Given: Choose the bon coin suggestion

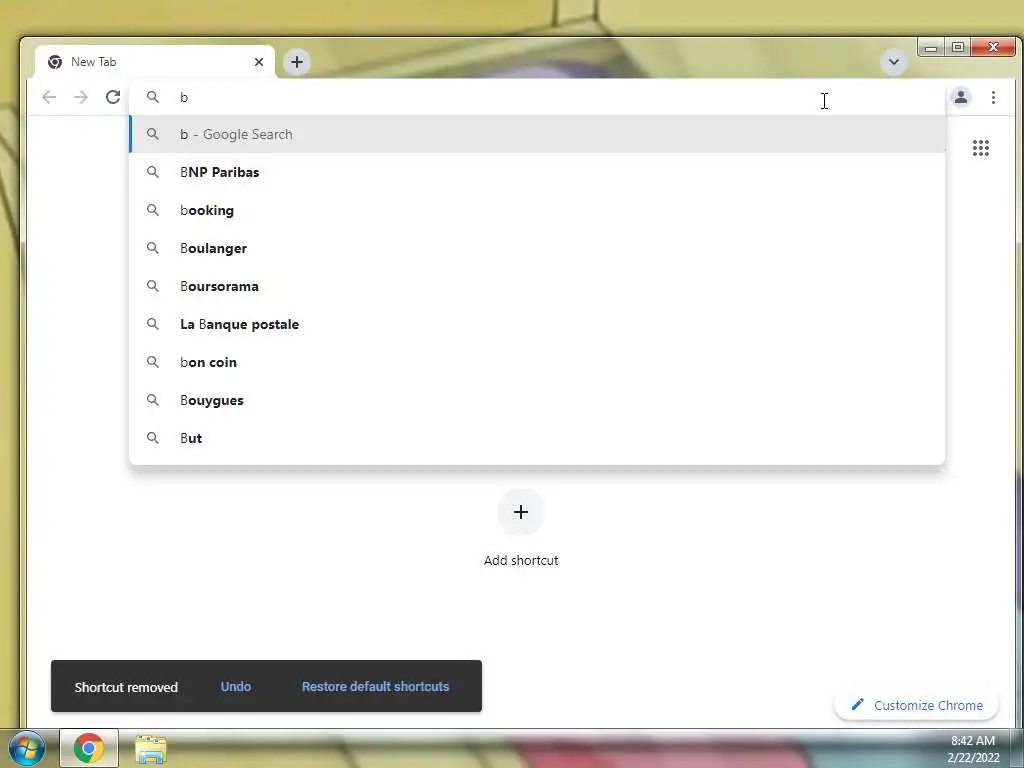Looking at the screenshot, I should pos(537,362).
